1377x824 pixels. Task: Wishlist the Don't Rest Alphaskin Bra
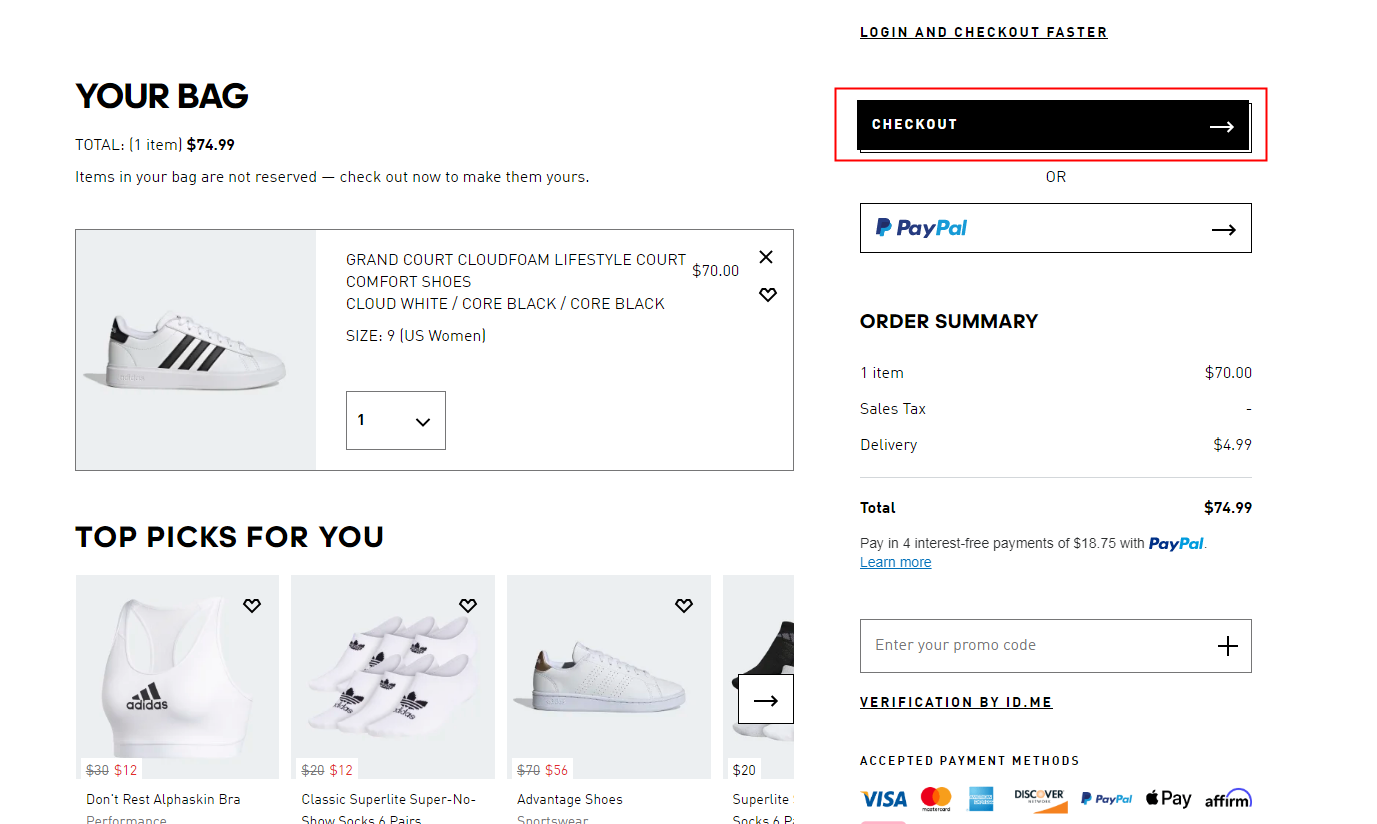[x=252, y=605]
